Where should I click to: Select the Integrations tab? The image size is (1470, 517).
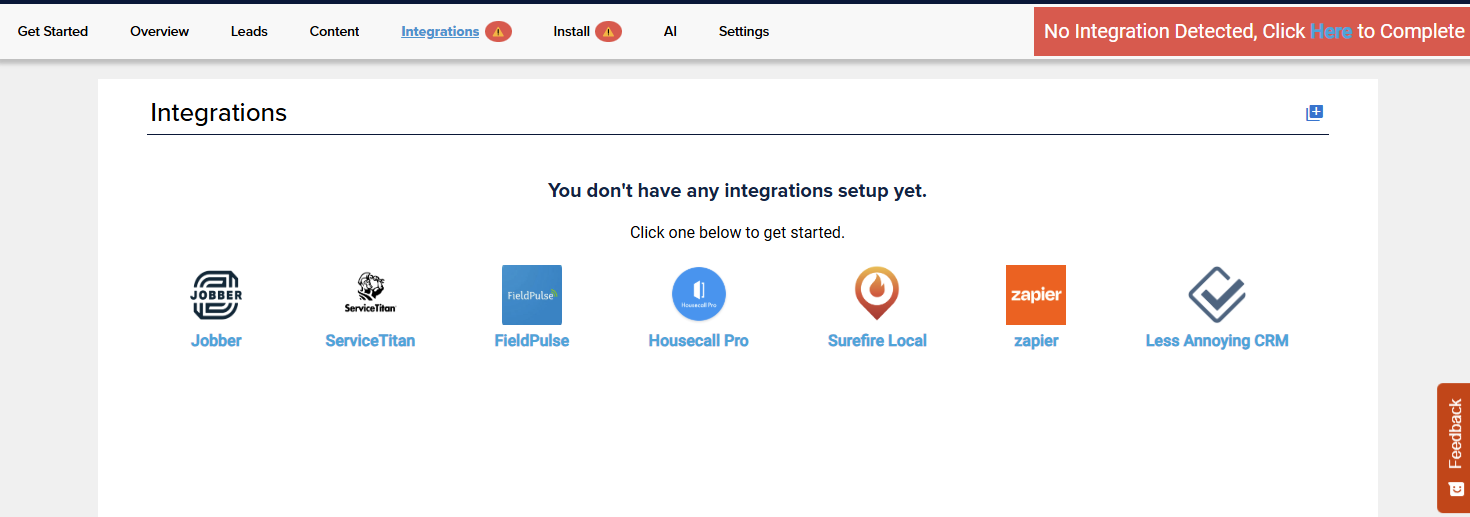440,32
